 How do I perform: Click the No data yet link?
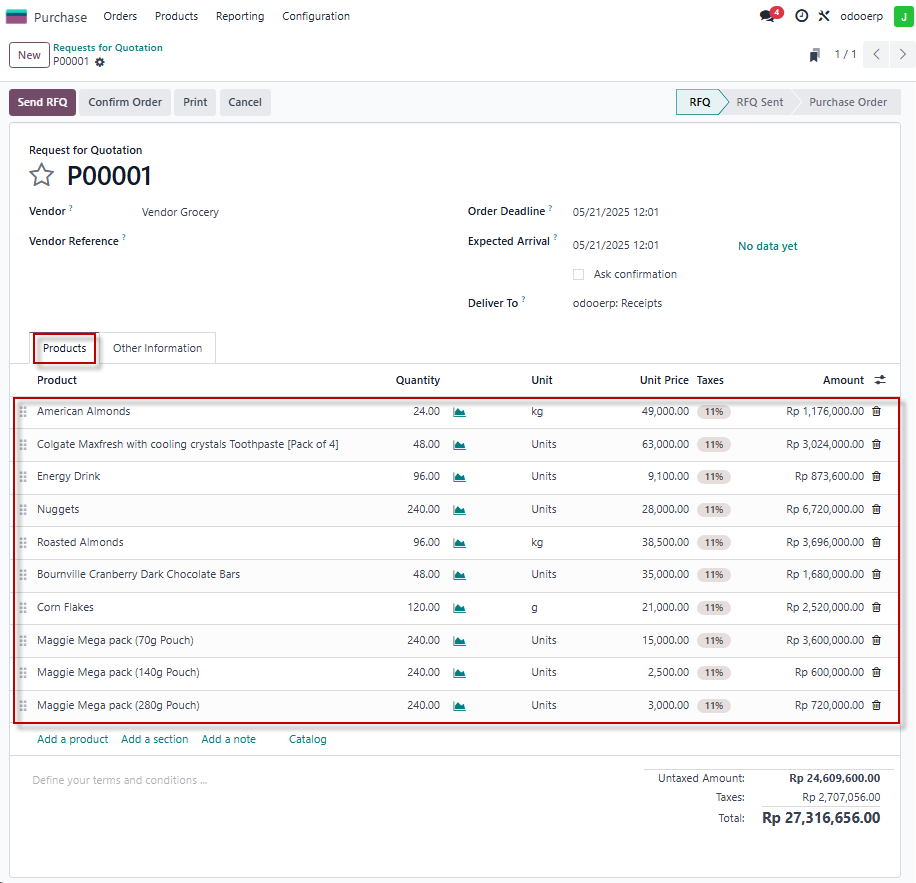(x=768, y=246)
